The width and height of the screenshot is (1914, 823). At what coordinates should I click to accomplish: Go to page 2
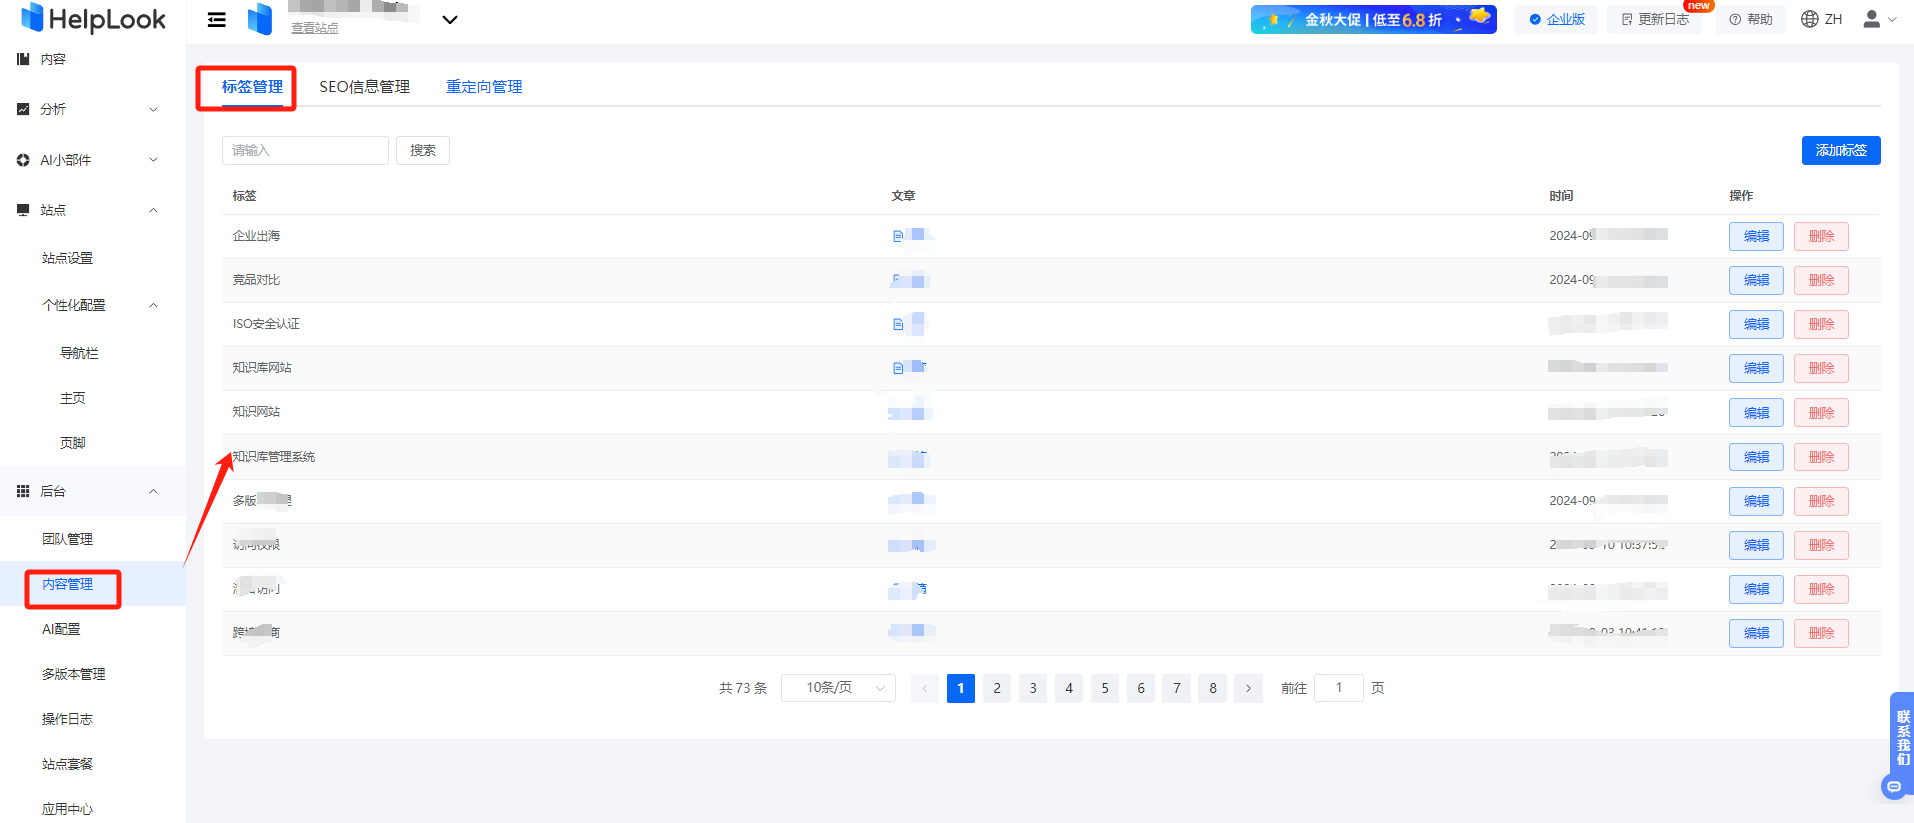(x=997, y=688)
